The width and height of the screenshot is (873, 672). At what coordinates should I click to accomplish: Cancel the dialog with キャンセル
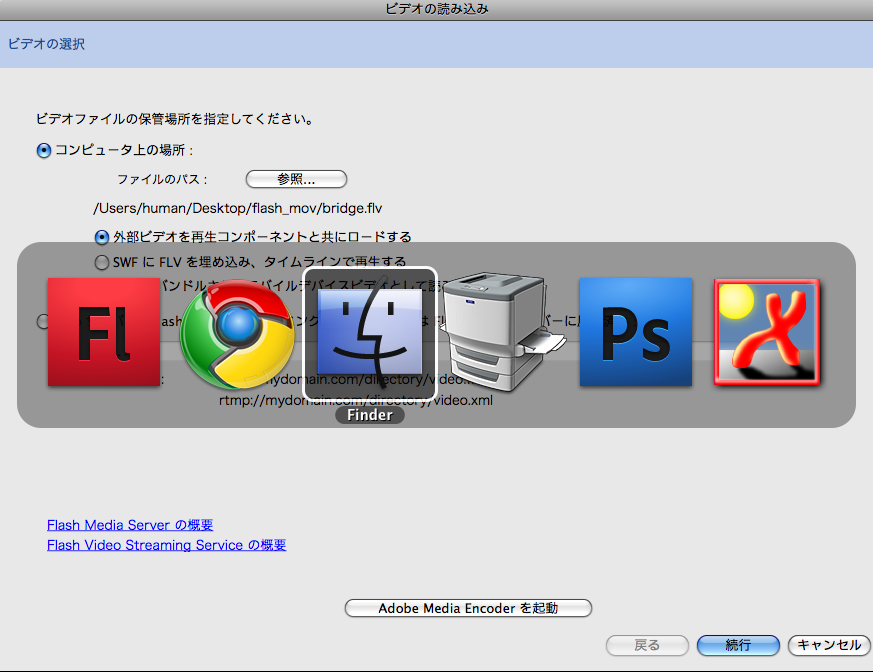pos(830,645)
